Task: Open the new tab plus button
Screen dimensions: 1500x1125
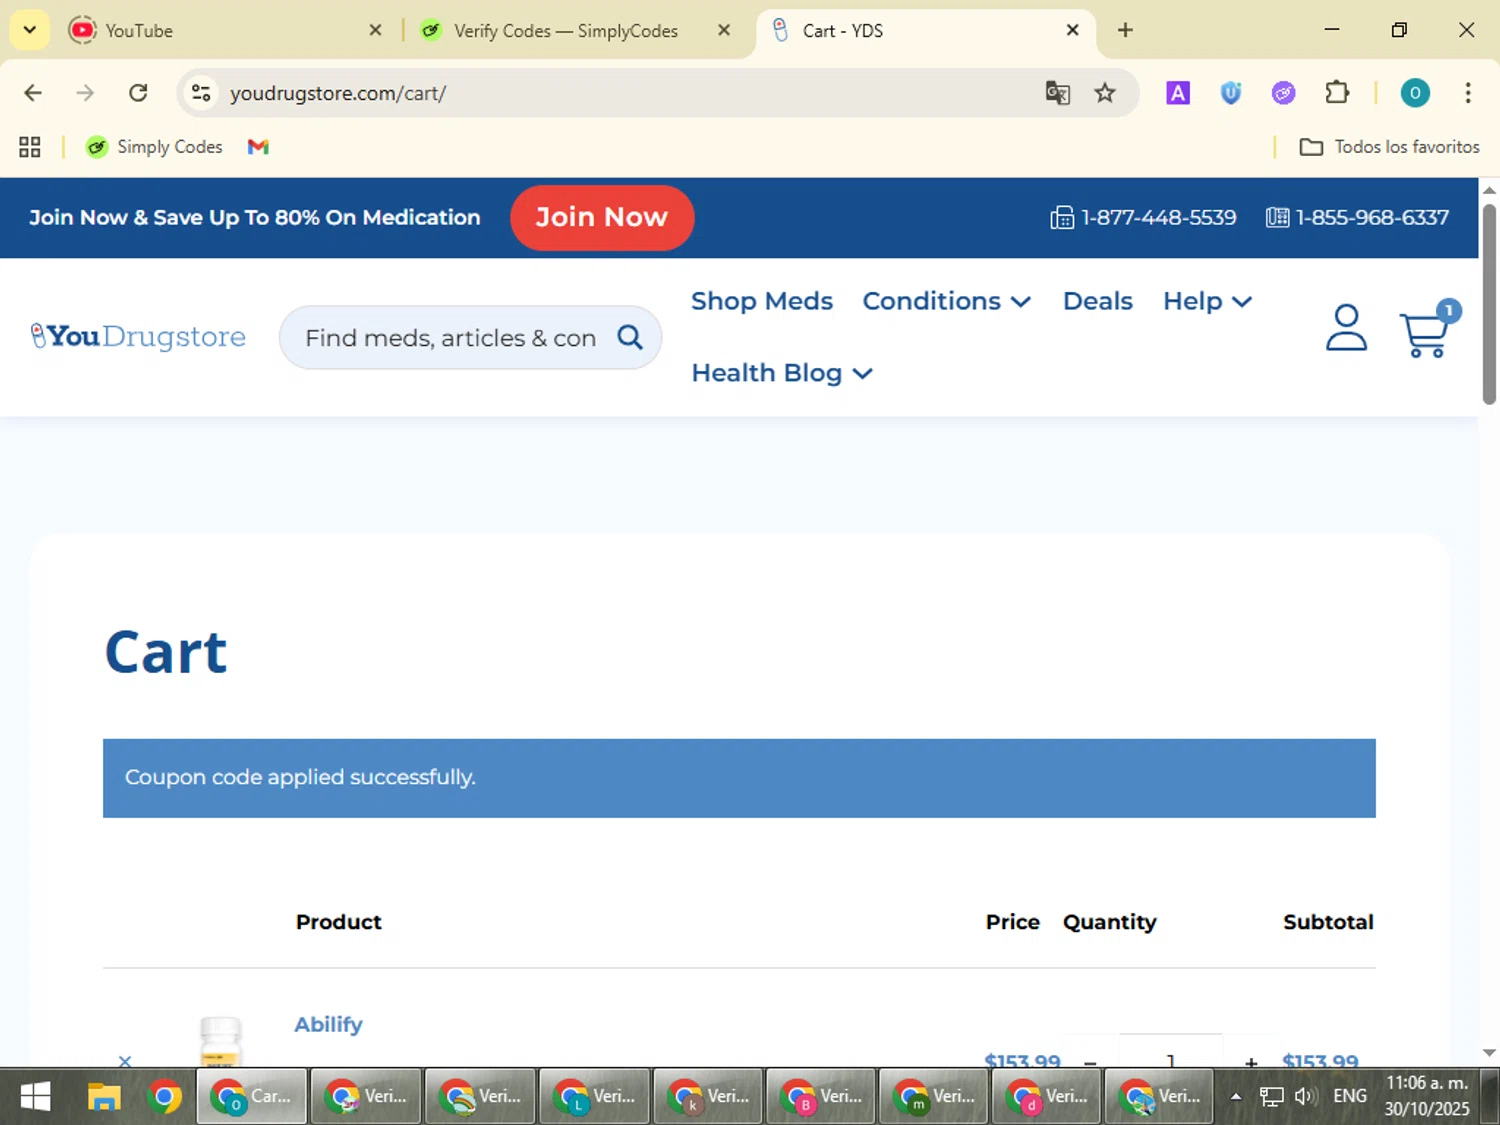Action: [1125, 30]
